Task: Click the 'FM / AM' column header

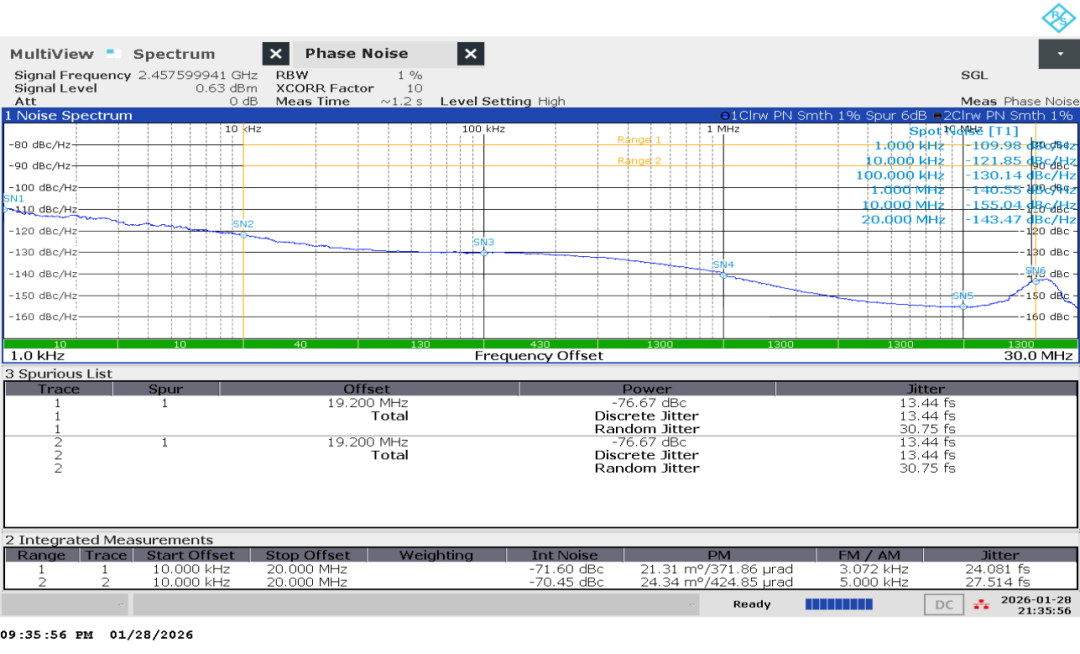Action: 869,555
